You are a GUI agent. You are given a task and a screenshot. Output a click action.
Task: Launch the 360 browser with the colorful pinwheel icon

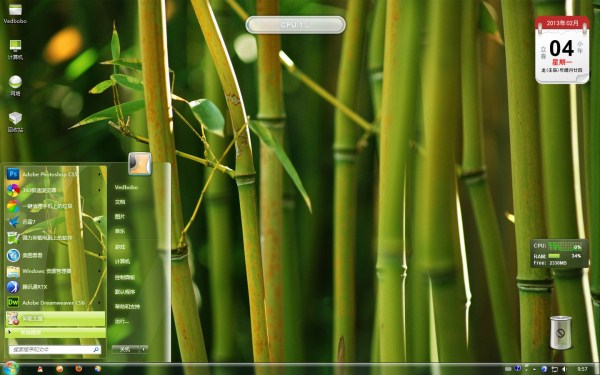pos(55,190)
